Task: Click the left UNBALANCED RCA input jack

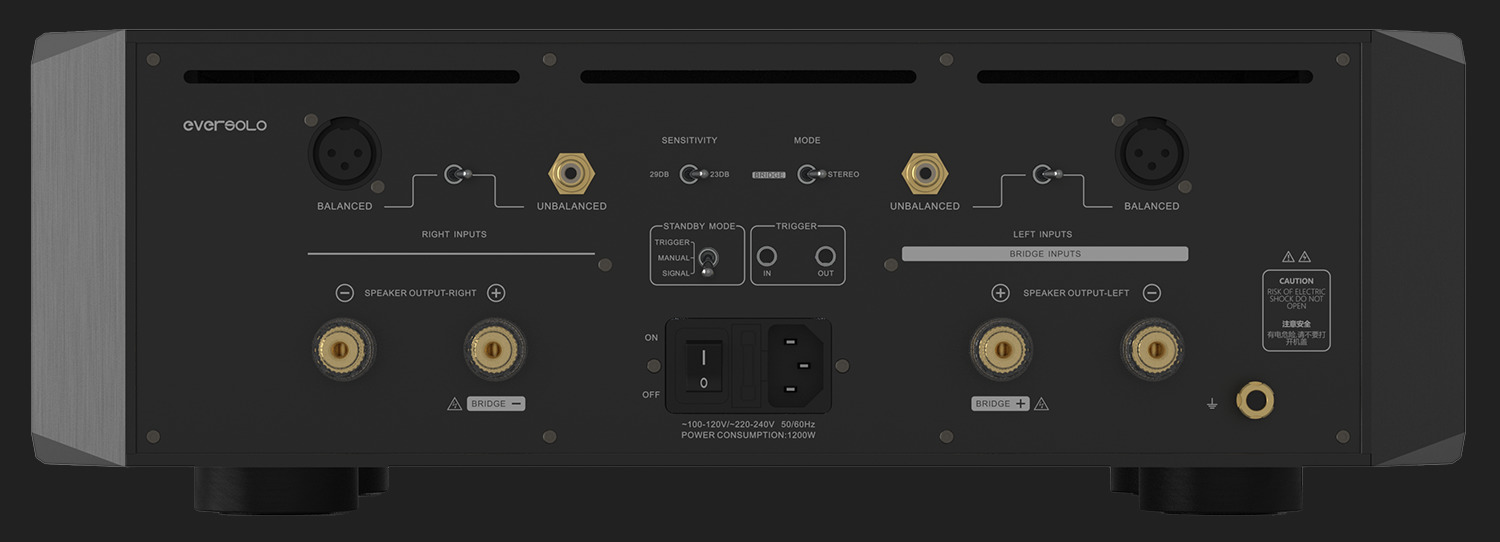Action: [925, 174]
